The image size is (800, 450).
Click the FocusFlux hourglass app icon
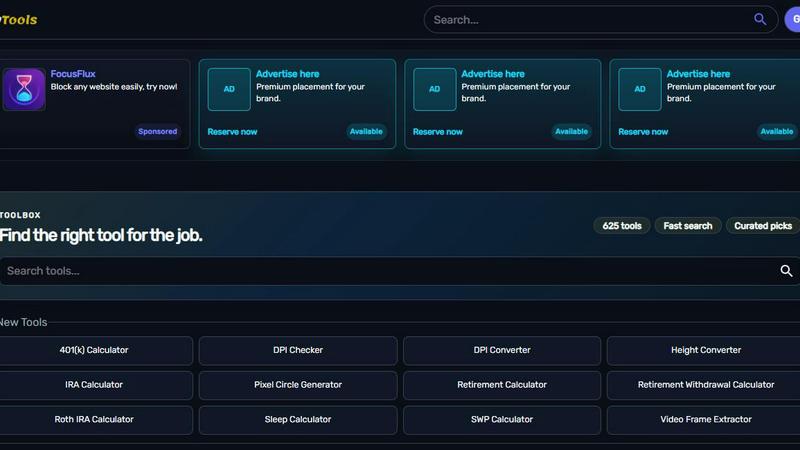point(24,89)
